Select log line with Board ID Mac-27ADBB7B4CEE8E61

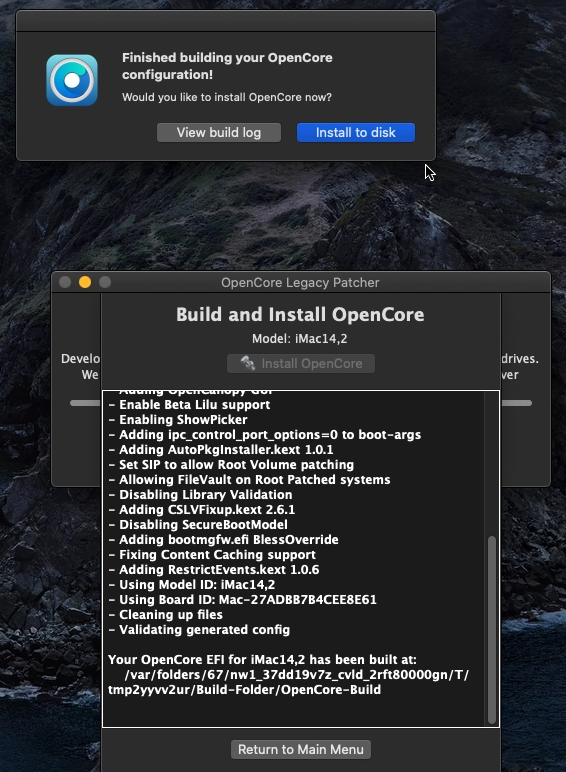243,600
